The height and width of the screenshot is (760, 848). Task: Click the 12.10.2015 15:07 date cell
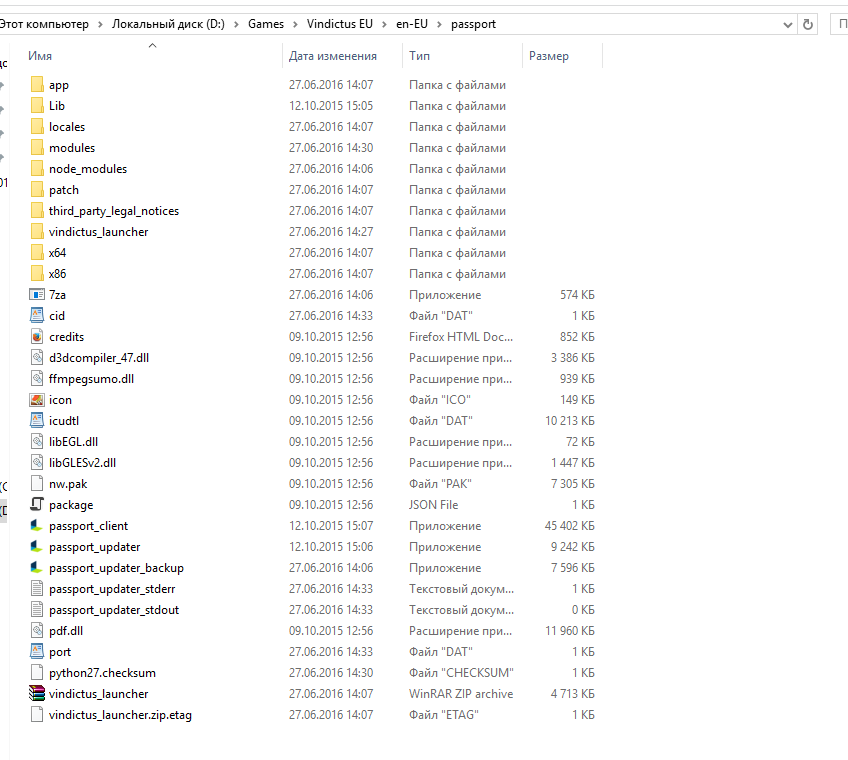click(x=331, y=526)
